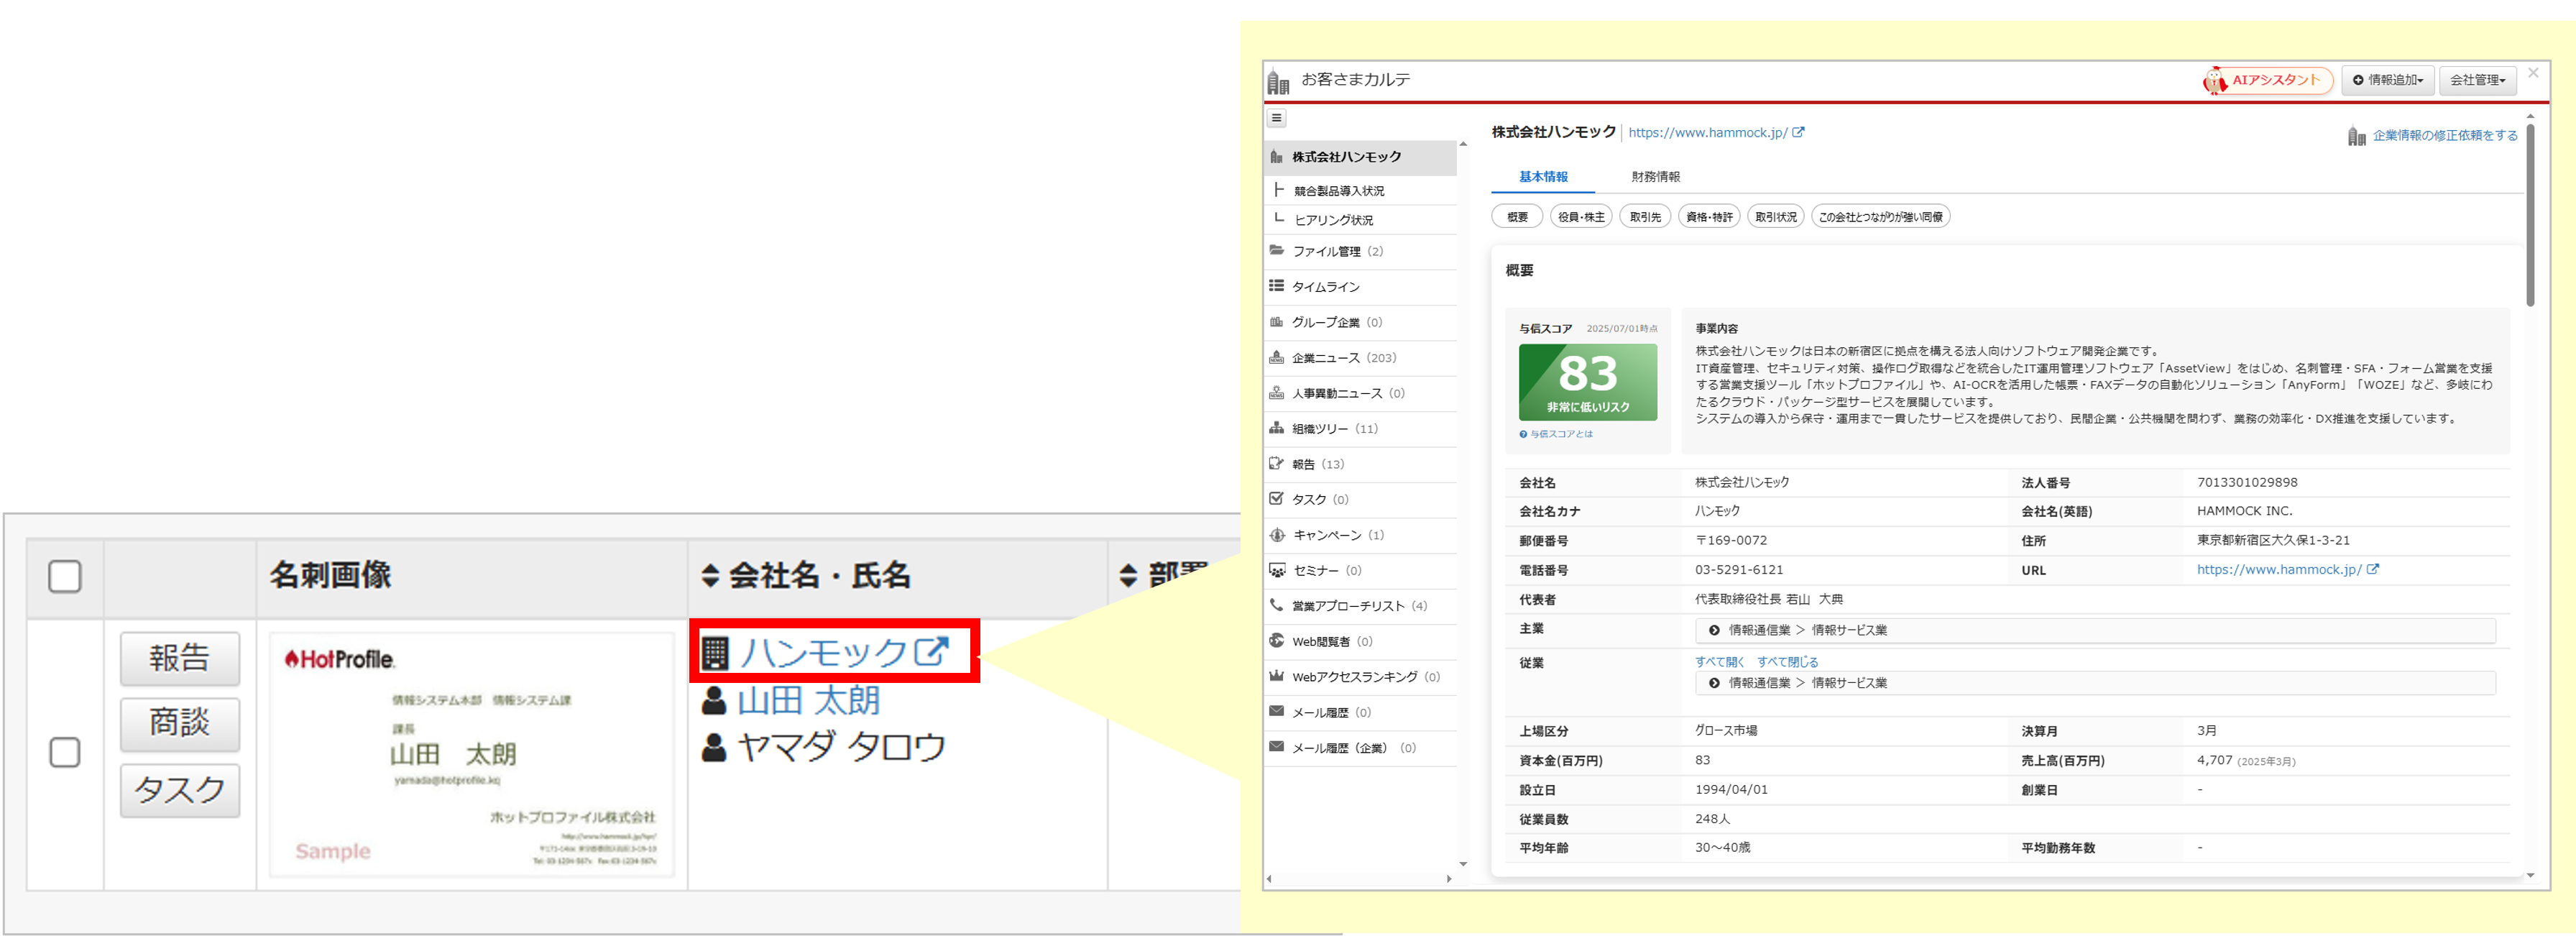Open the AIアシスタント assistant button
The width and height of the screenshot is (2576, 936).
click(x=2267, y=80)
